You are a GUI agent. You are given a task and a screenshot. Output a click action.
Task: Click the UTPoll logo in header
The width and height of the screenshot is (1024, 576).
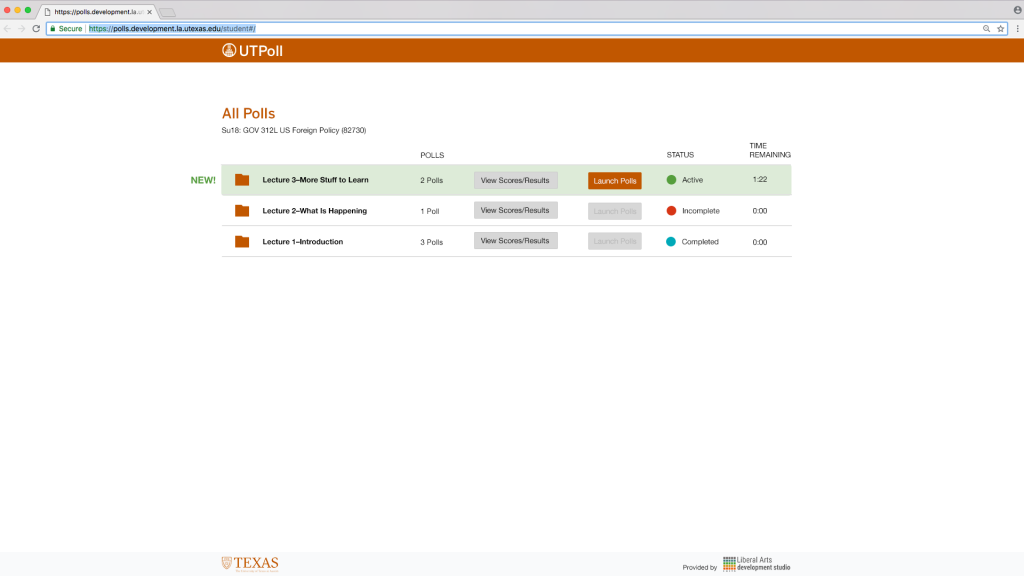(x=252, y=51)
